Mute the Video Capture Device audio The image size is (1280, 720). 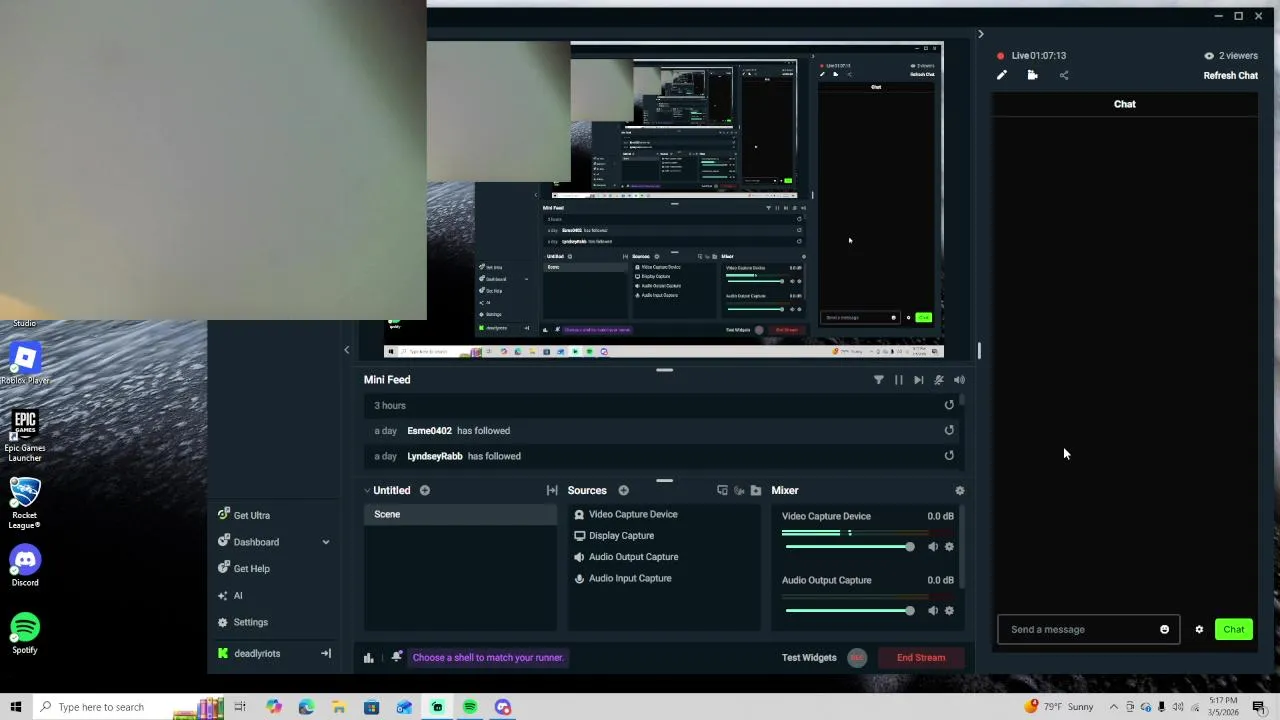933,547
